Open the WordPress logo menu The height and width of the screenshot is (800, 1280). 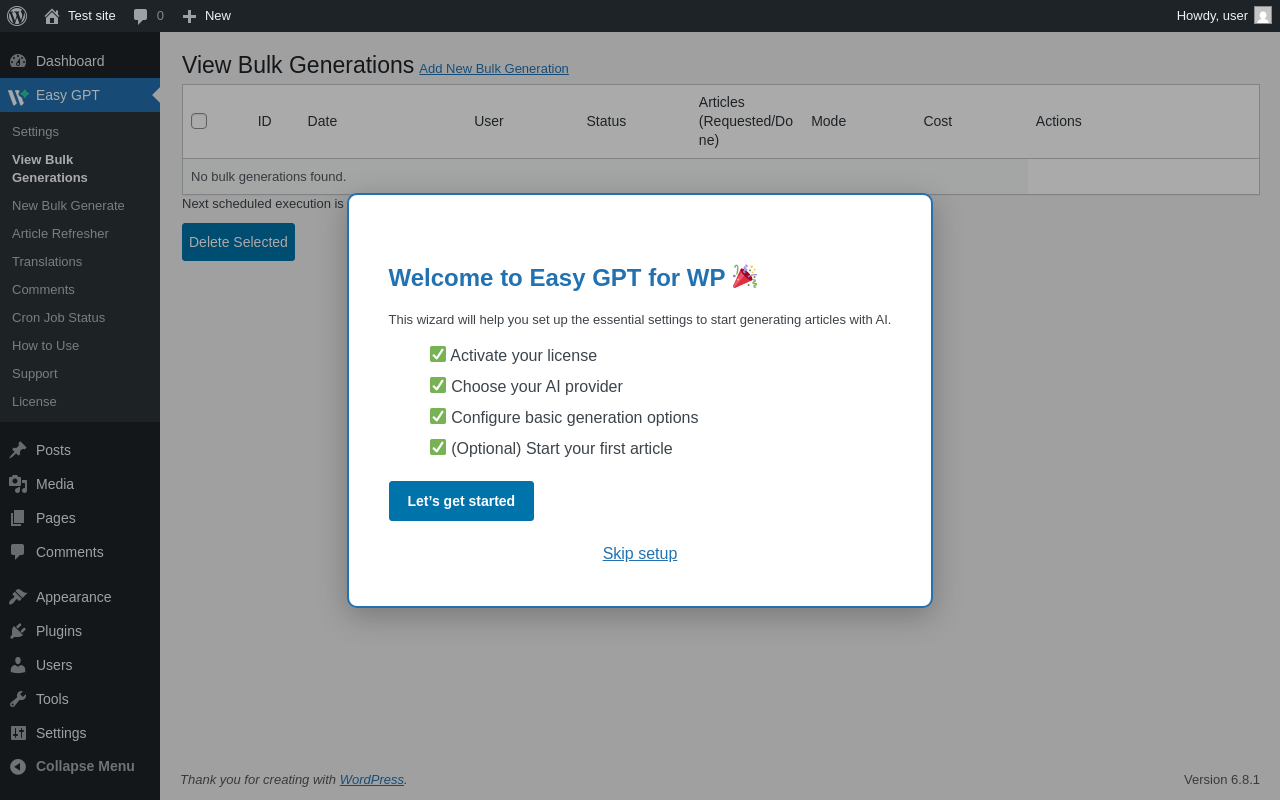tap(17, 16)
